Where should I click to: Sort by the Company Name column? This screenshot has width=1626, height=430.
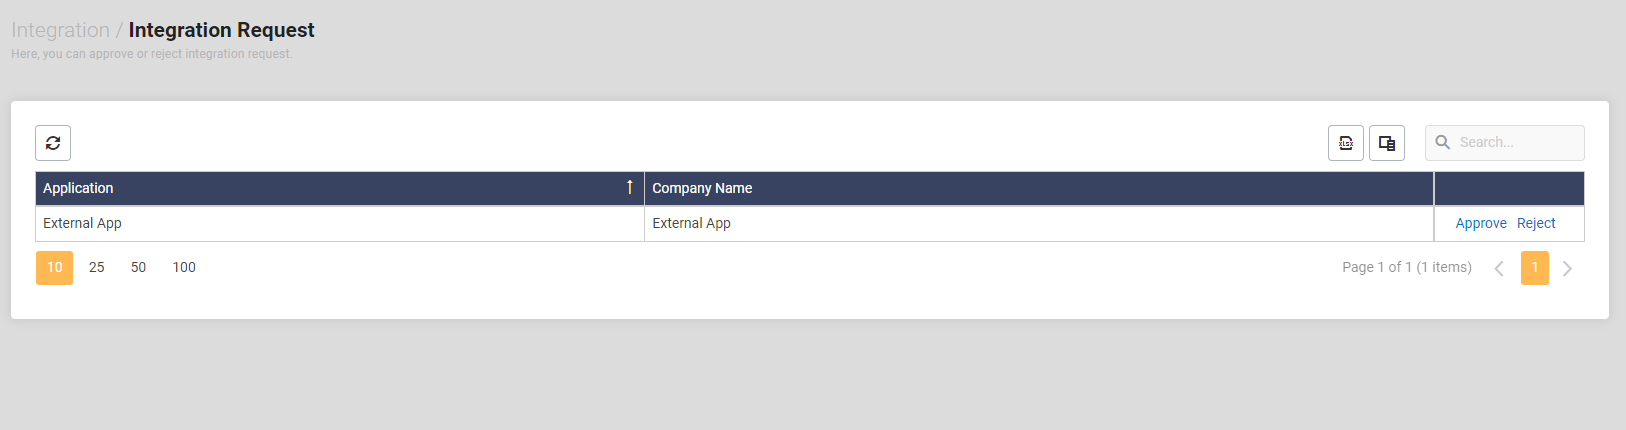[702, 188]
